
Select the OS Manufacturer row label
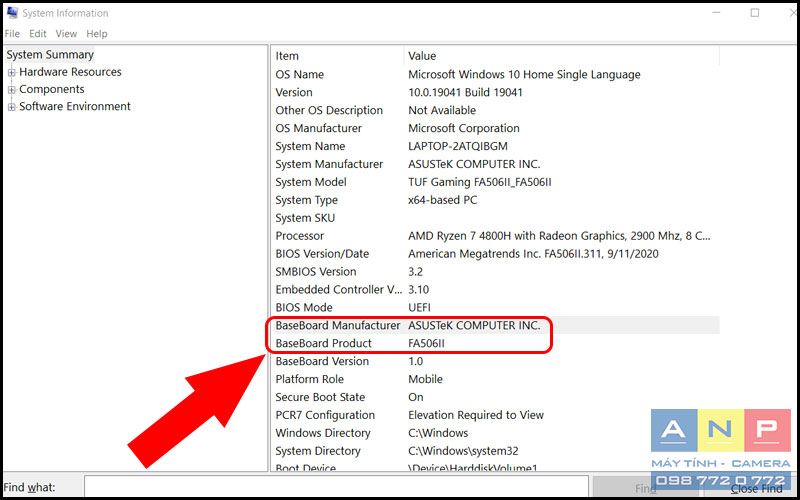click(x=318, y=128)
